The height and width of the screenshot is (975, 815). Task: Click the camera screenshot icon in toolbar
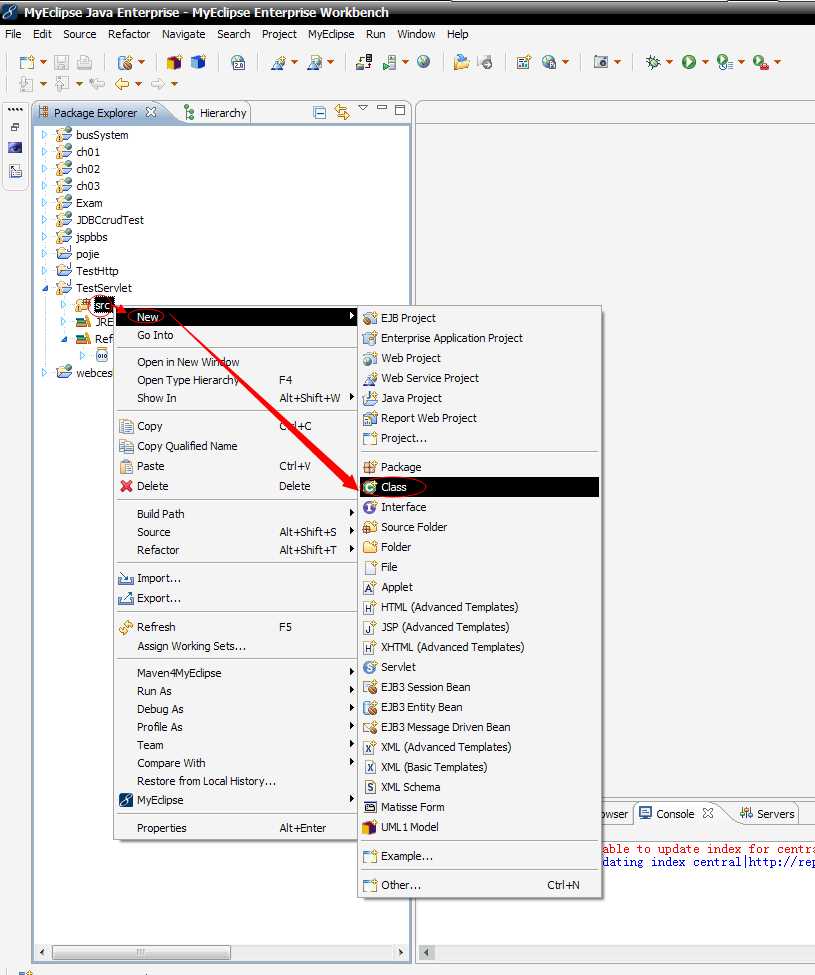tap(601, 62)
